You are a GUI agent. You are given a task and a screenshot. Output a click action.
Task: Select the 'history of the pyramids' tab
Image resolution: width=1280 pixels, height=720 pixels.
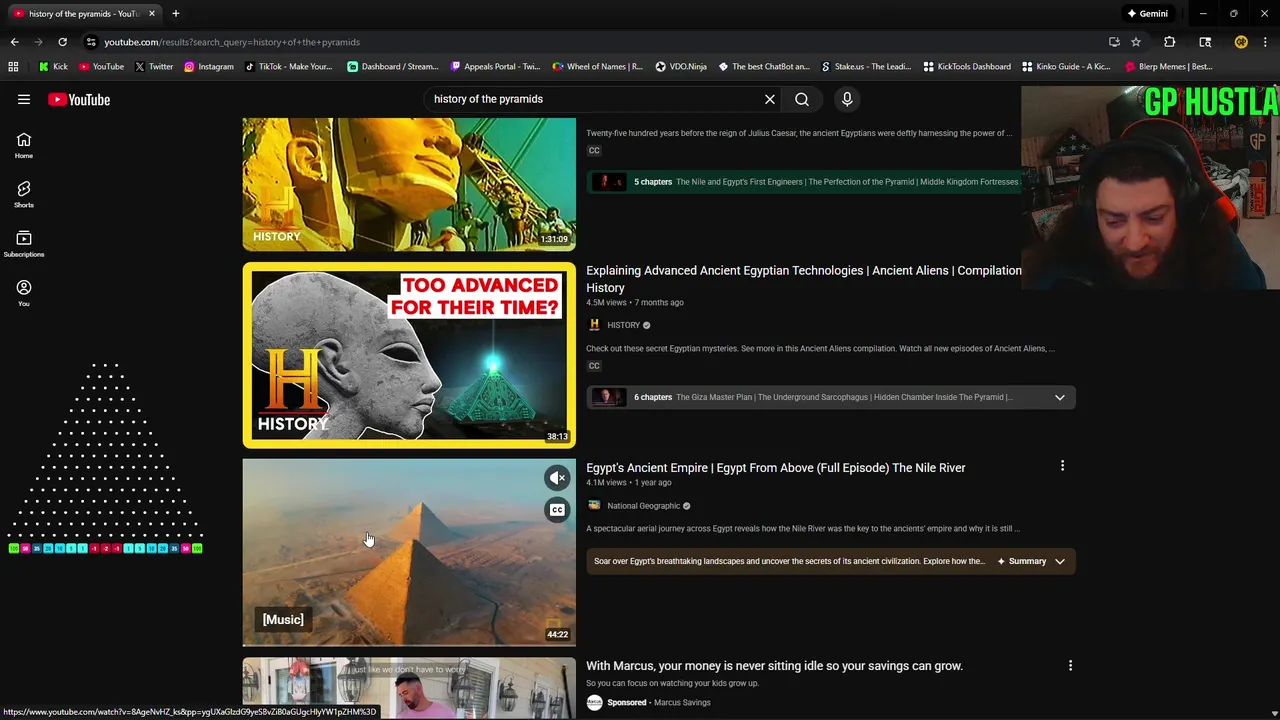[x=82, y=14]
